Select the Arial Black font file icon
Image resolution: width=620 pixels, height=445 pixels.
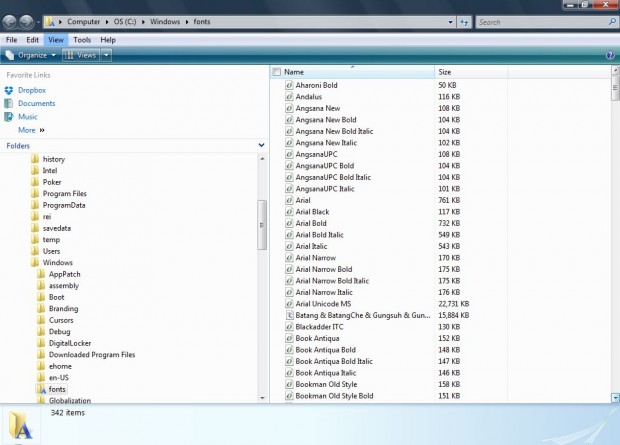point(289,212)
